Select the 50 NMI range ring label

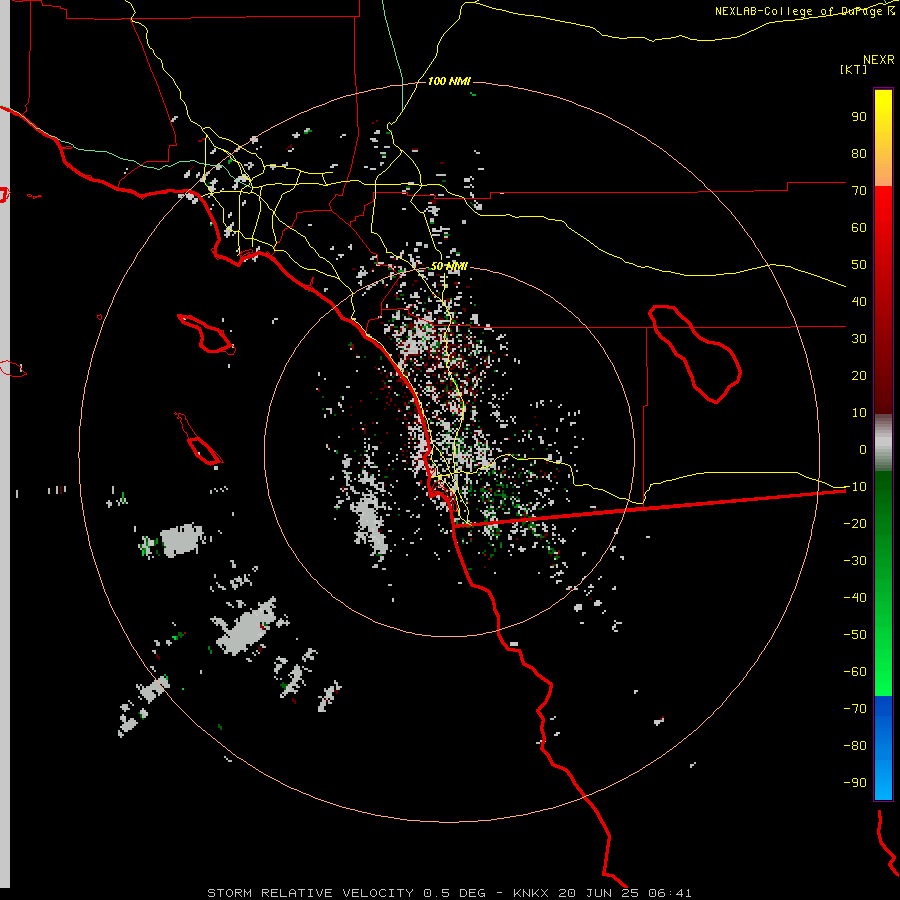coord(449,266)
